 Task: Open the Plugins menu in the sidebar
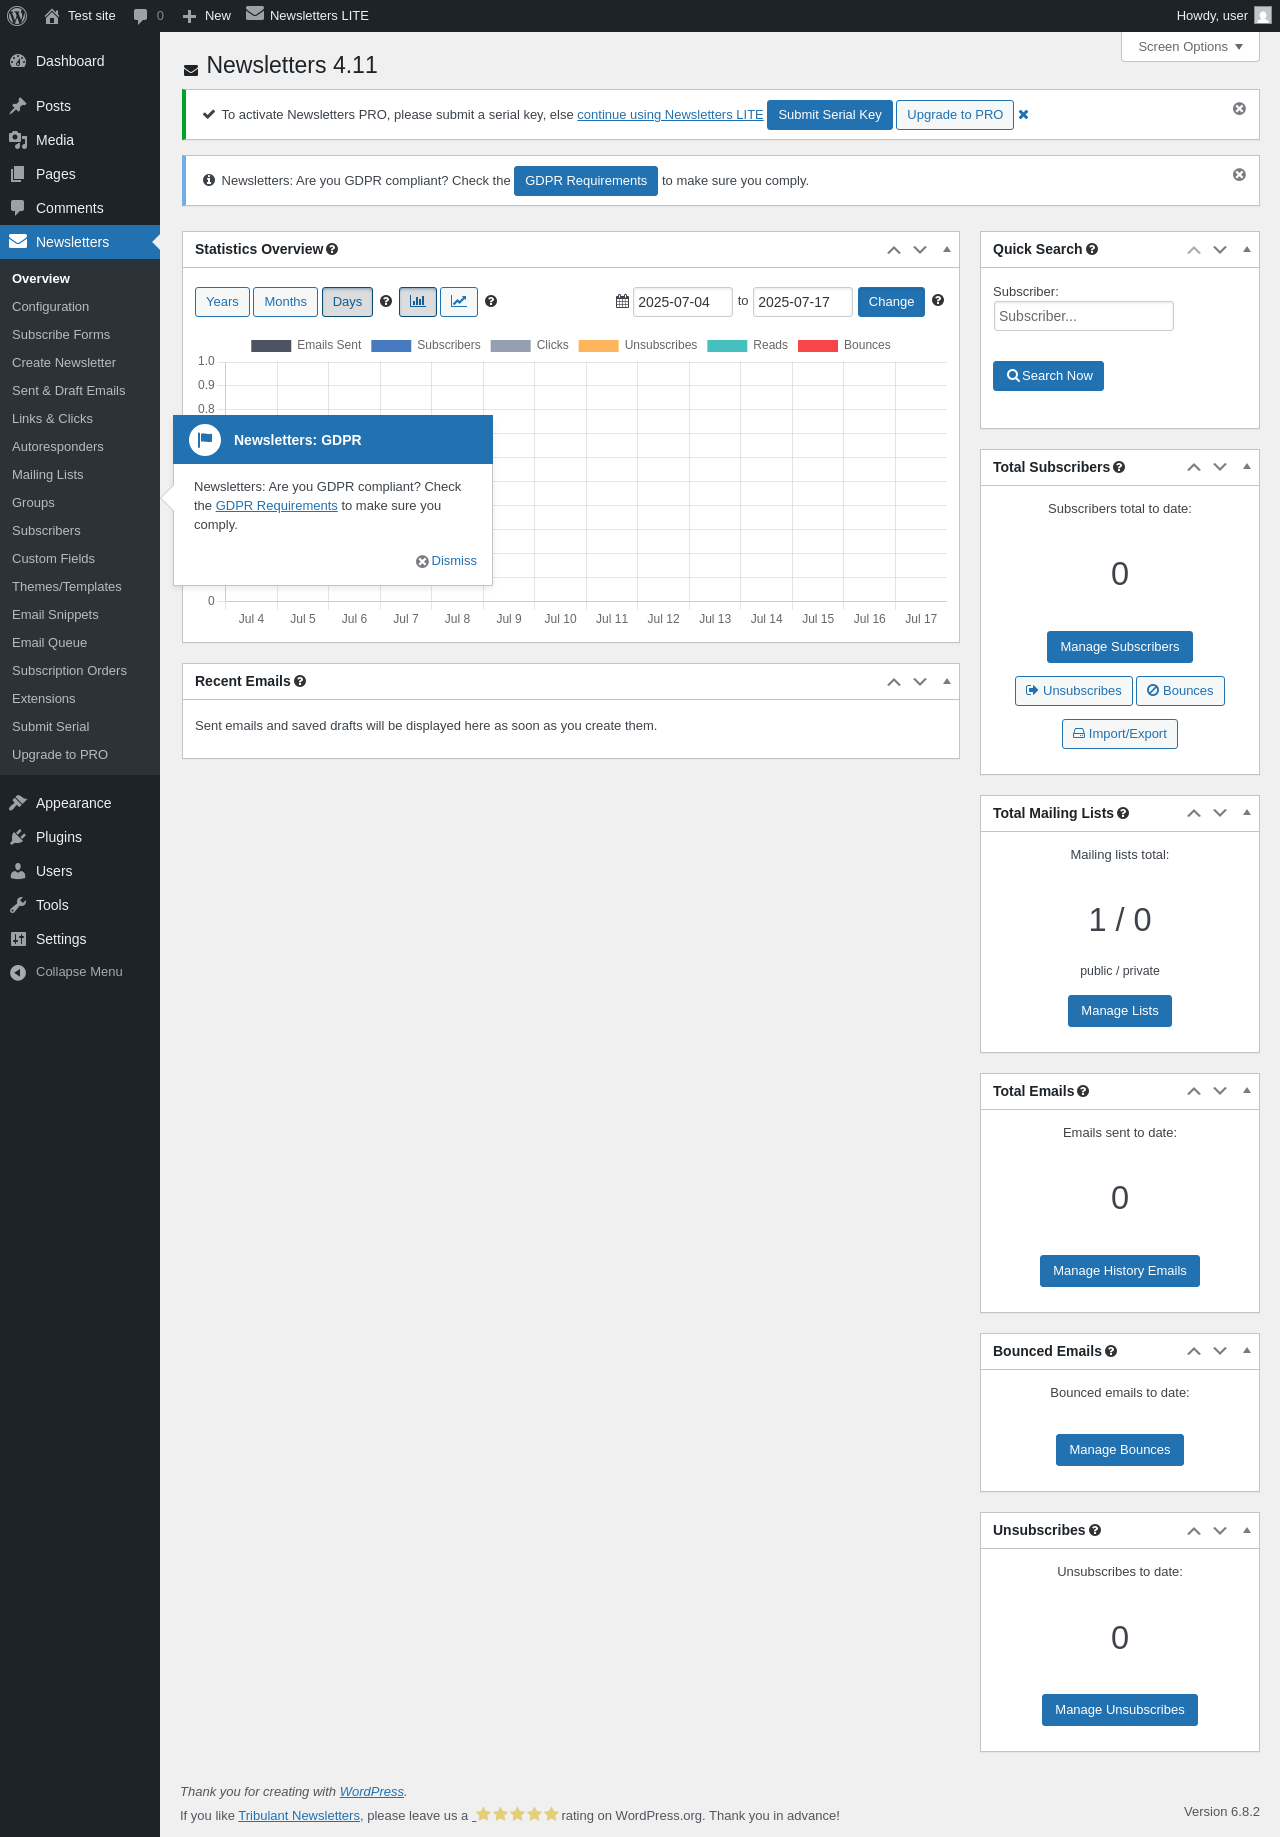(x=80, y=837)
